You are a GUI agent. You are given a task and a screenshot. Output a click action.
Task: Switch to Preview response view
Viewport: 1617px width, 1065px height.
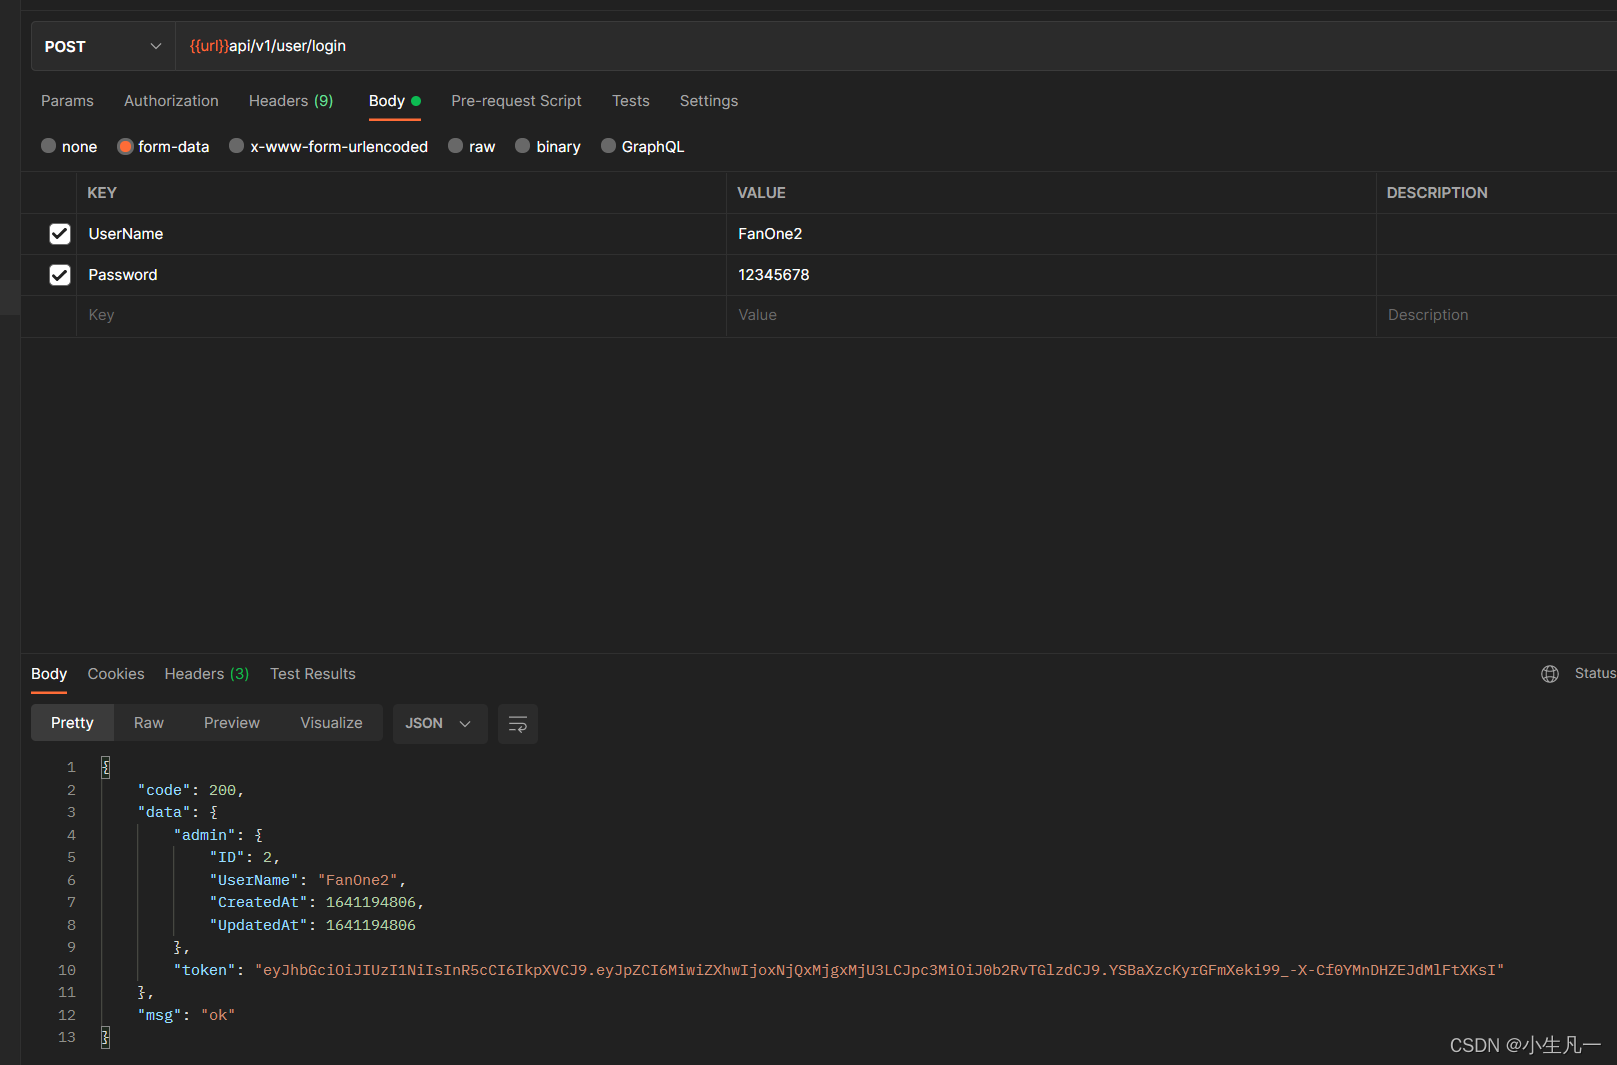[x=232, y=723]
